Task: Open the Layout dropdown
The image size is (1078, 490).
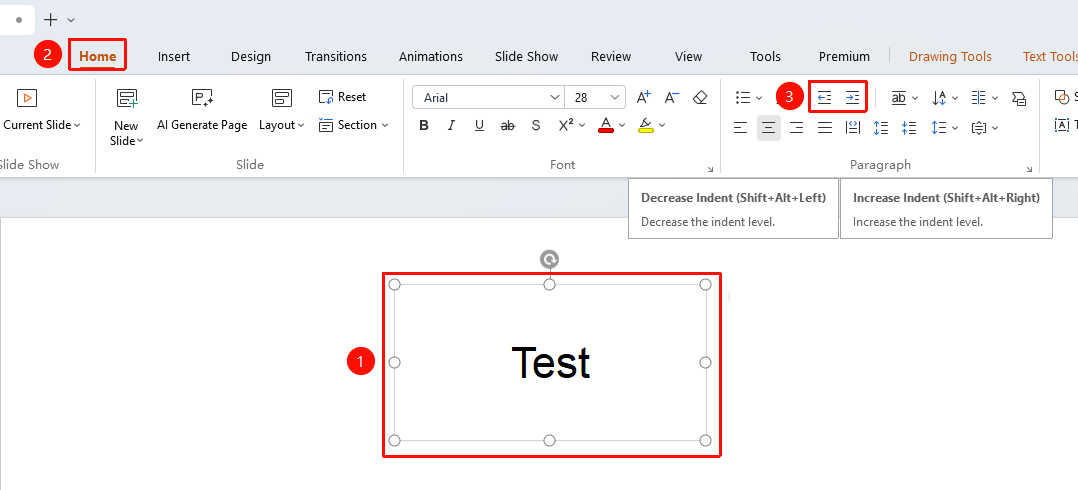Action: click(281, 125)
